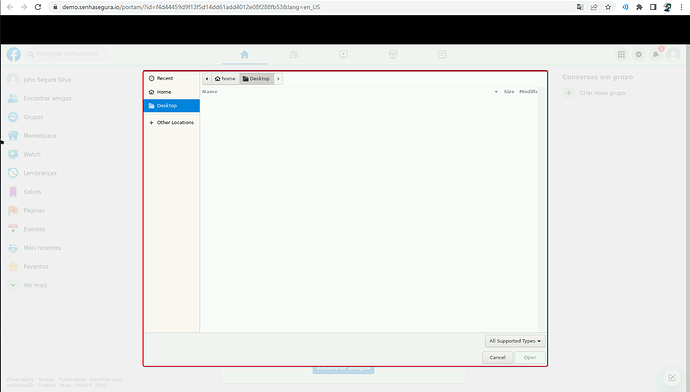
Task: Click the path bar right arrow
Action: pos(278,79)
